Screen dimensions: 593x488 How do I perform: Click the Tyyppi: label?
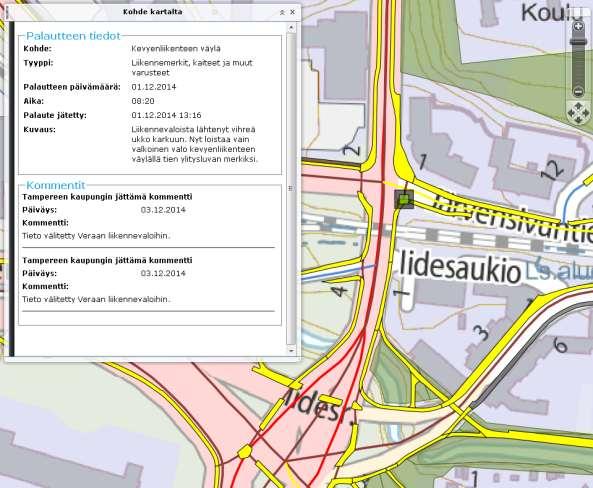(x=38, y=63)
